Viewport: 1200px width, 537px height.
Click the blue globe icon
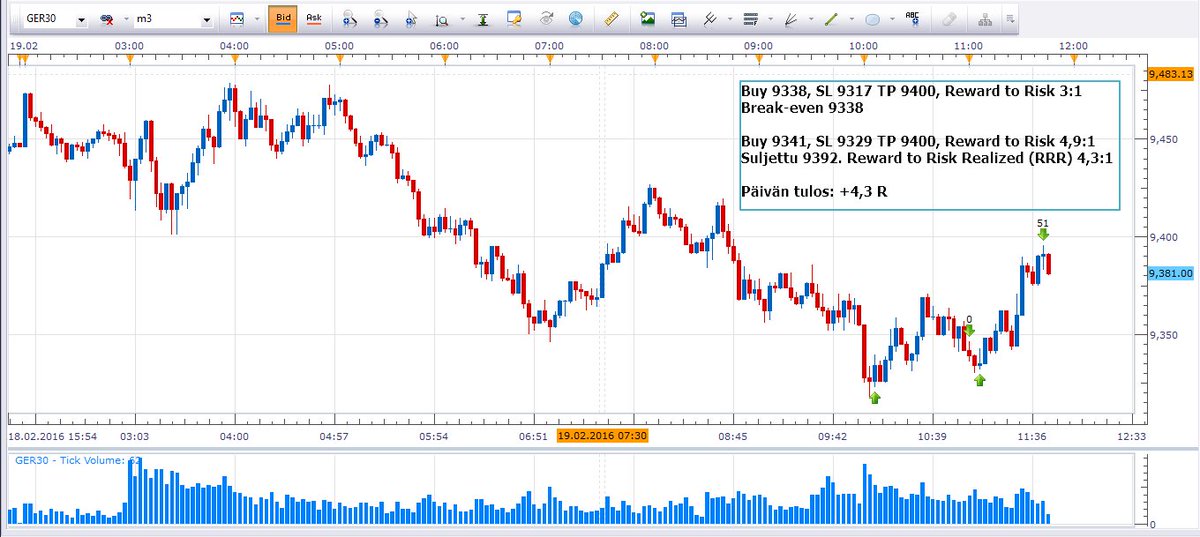tap(576, 19)
